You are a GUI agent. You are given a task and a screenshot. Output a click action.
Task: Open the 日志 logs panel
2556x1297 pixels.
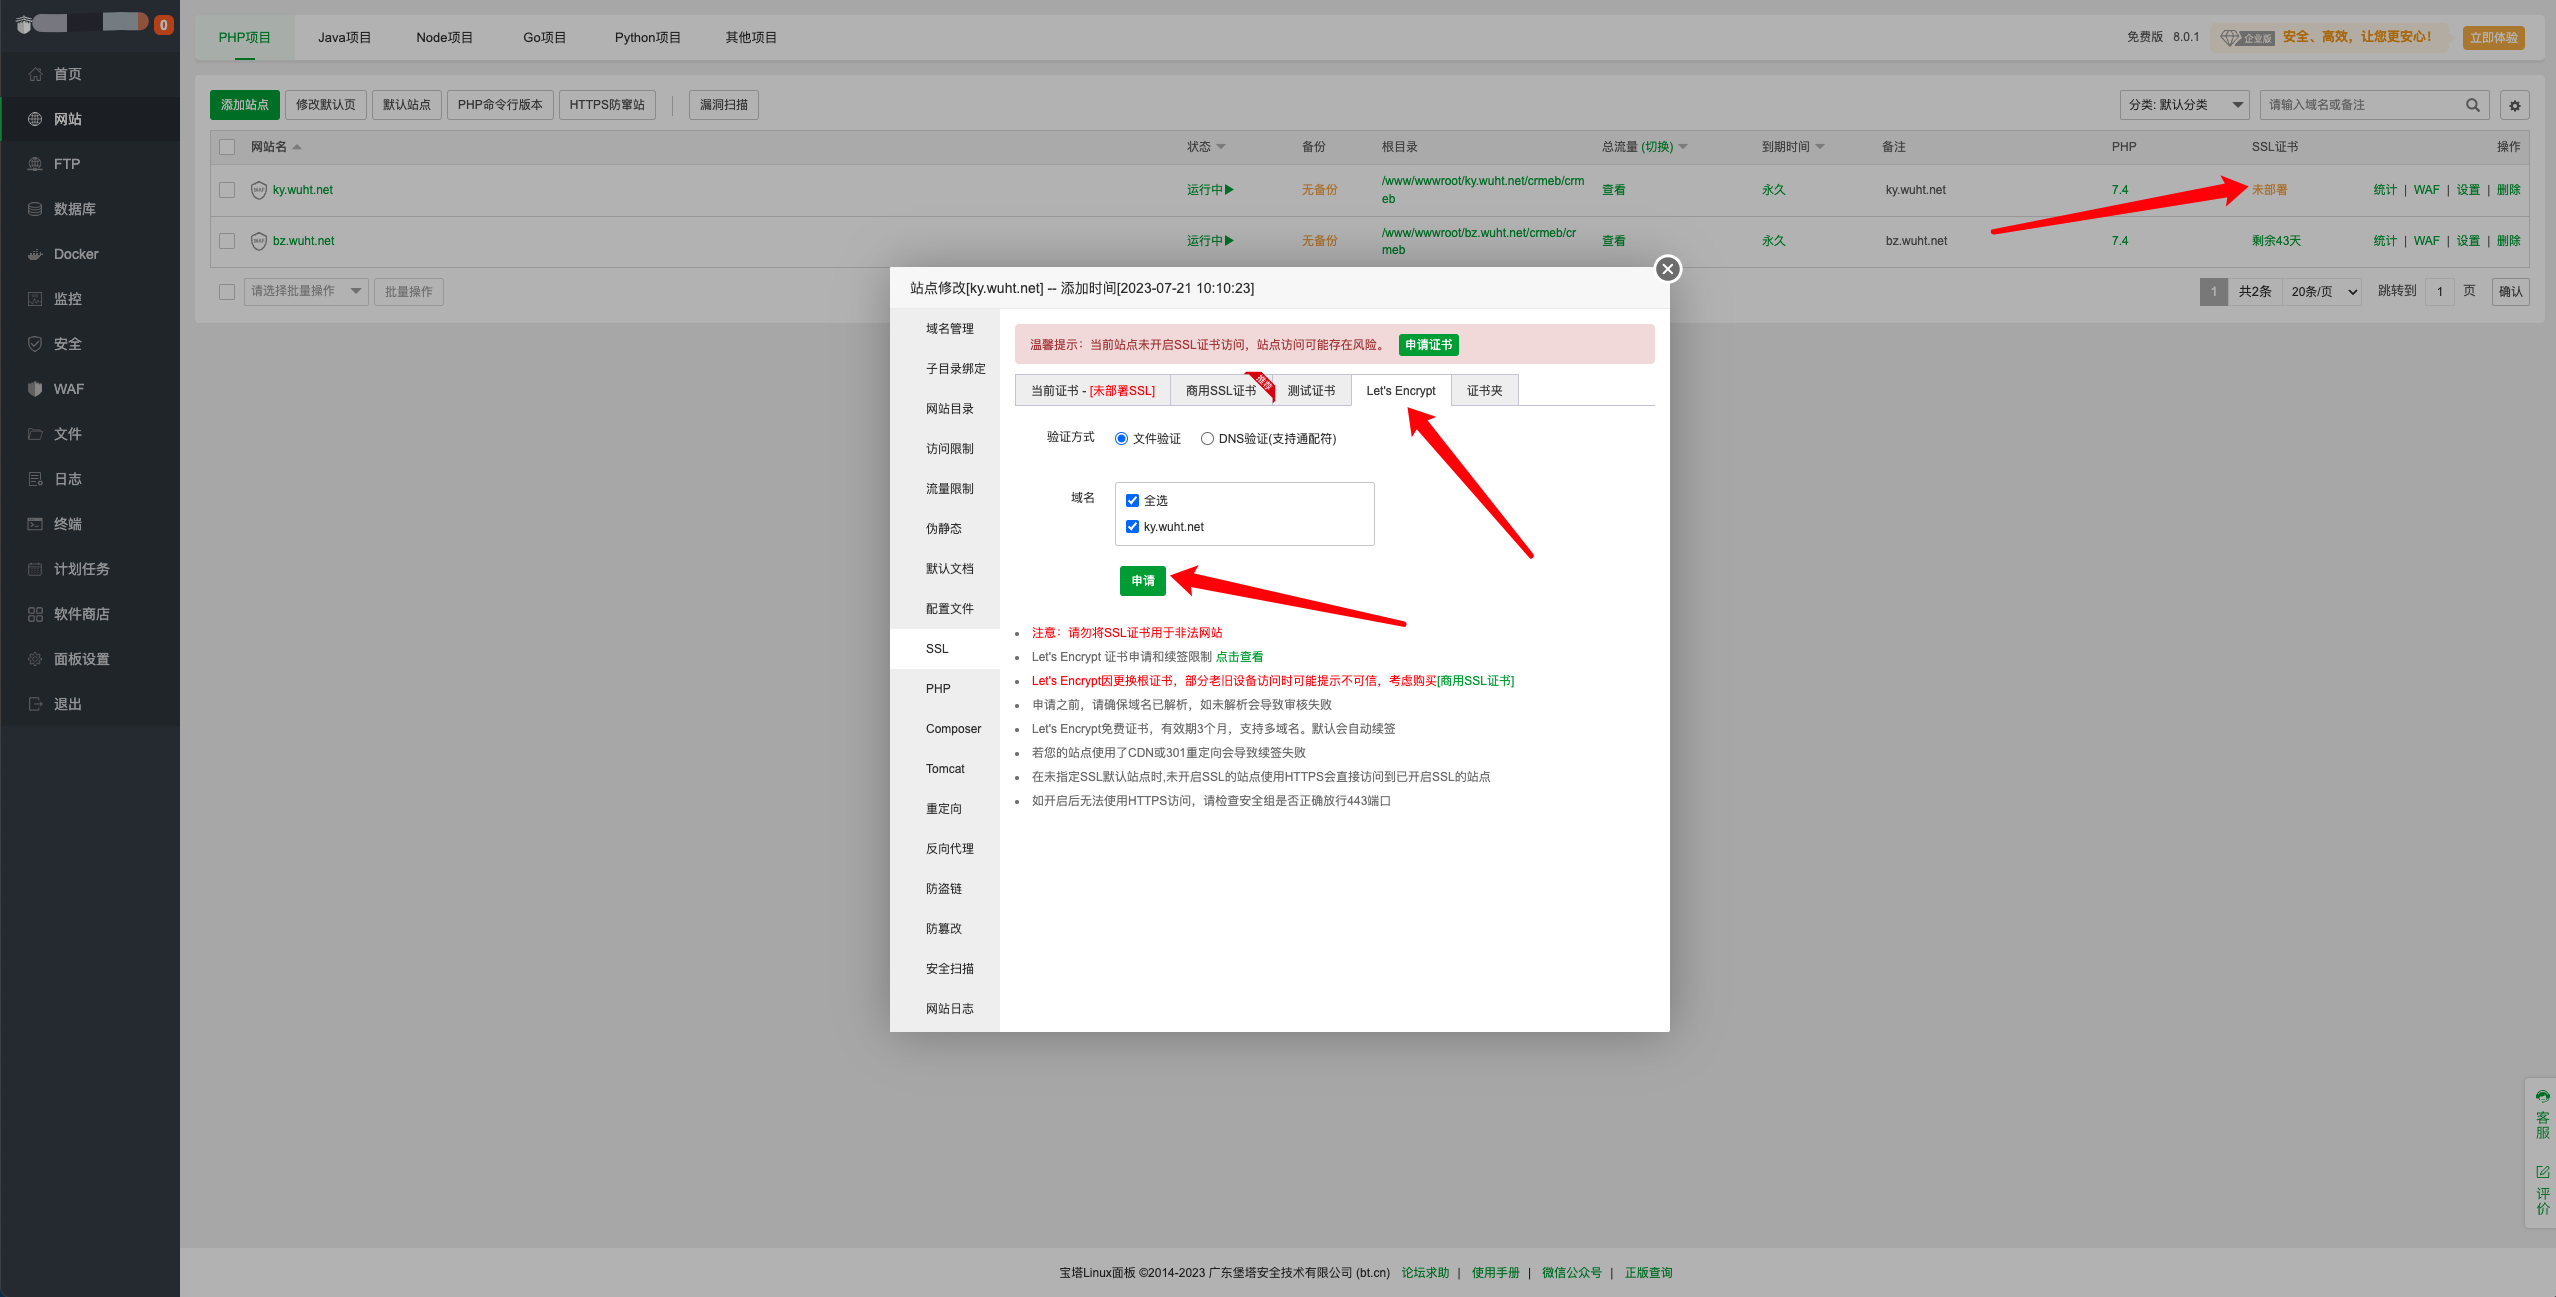pyautogui.click(x=68, y=478)
